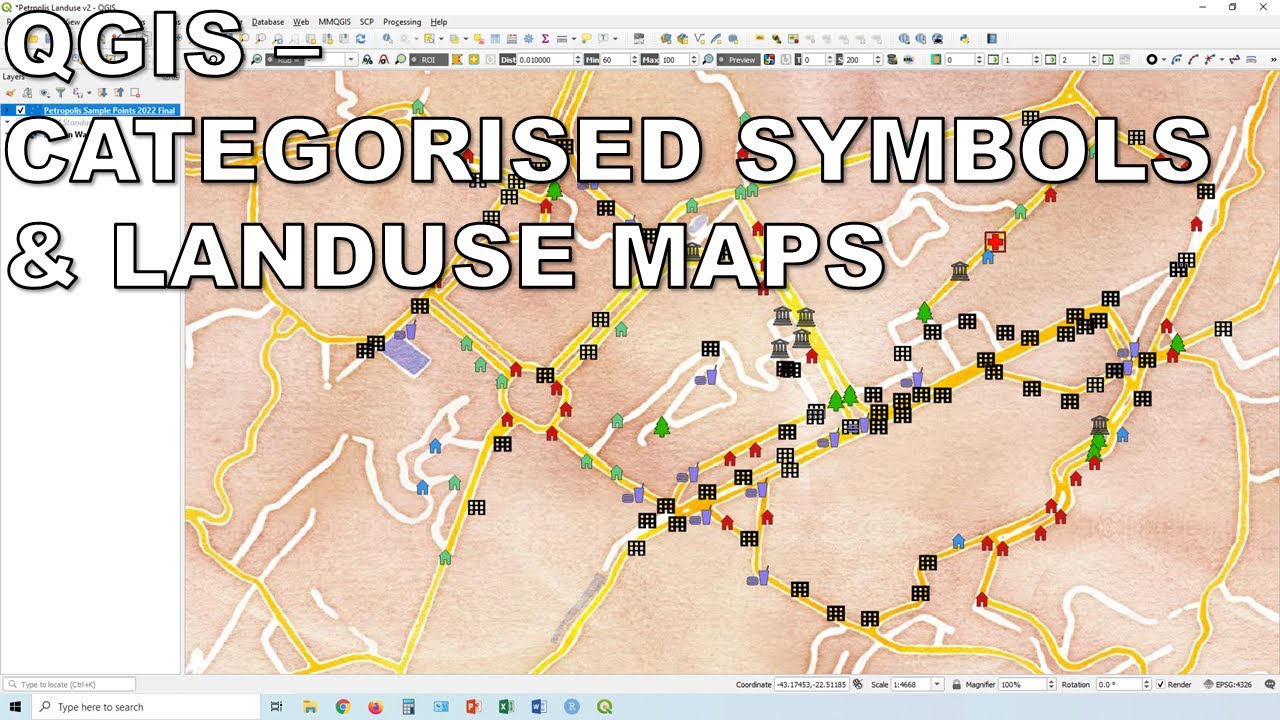Open the Python console icon
Viewport: 1280px width, 720px height.
point(964,38)
